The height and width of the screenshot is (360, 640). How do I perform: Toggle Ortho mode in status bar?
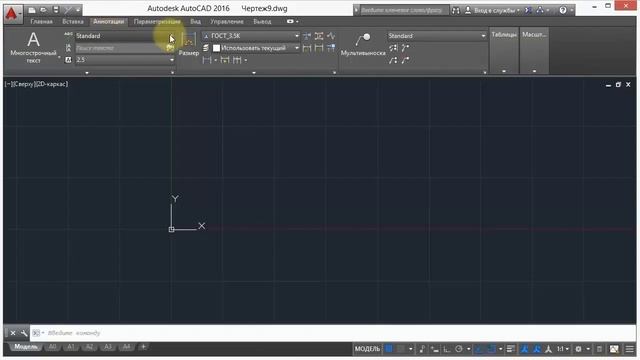coord(447,349)
